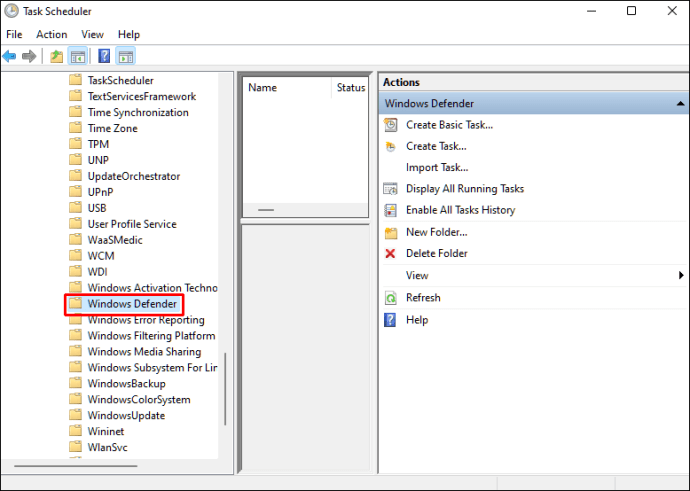Click the Create Basic Task icon
This screenshot has width=690, height=491.
[x=391, y=125]
